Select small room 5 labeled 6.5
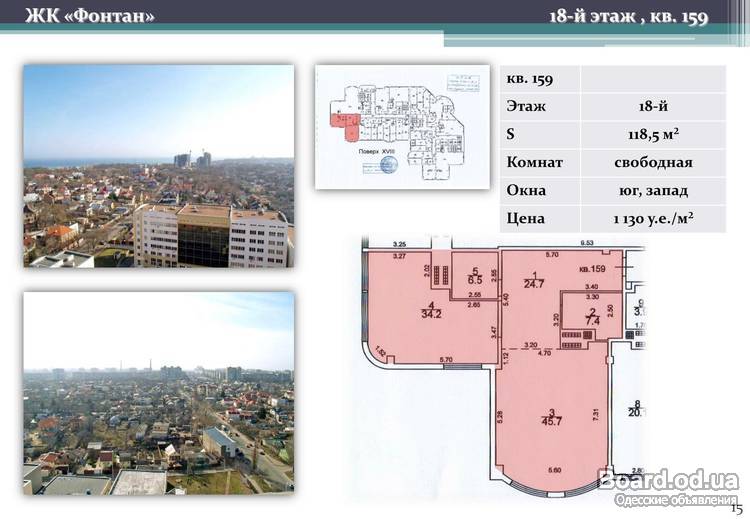Viewport: 750px width, 519px height. click(476, 276)
